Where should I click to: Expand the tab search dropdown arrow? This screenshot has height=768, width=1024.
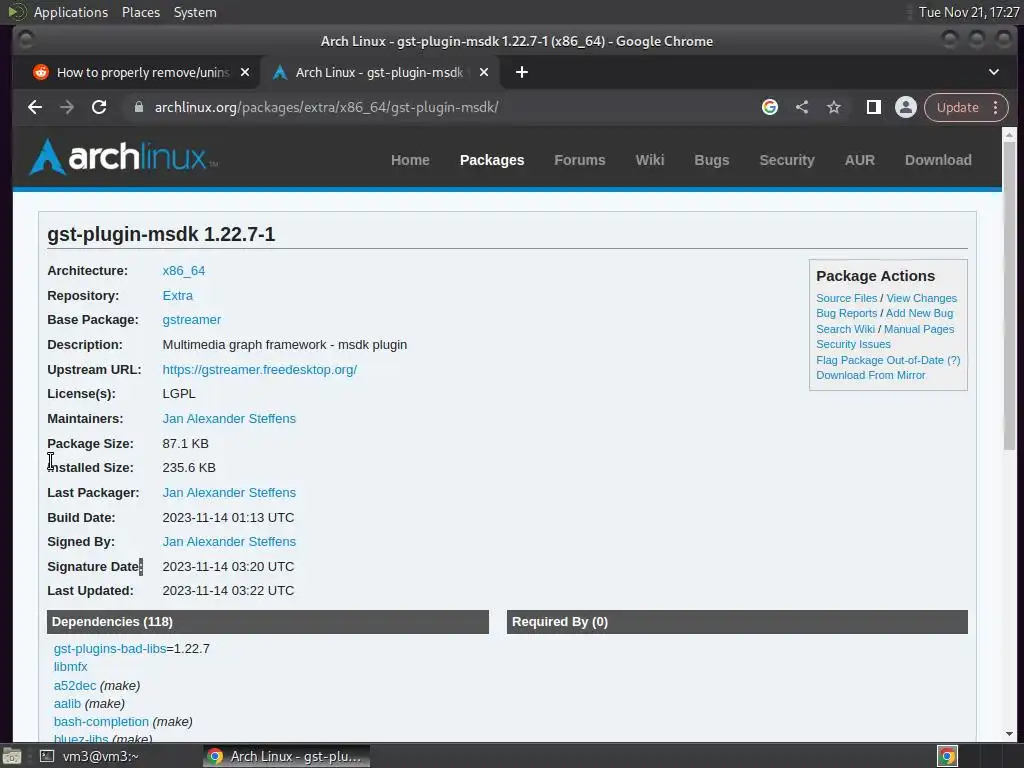point(994,72)
